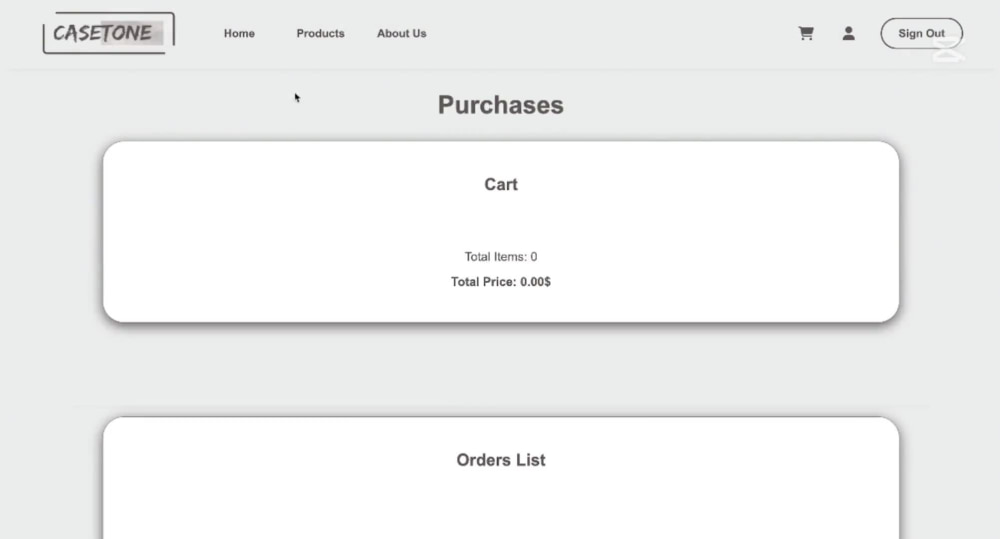The width and height of the screenshot is (1000, 539).
Task: Select the 'Total Items: 0' text
Action: (x=501, y=256)
